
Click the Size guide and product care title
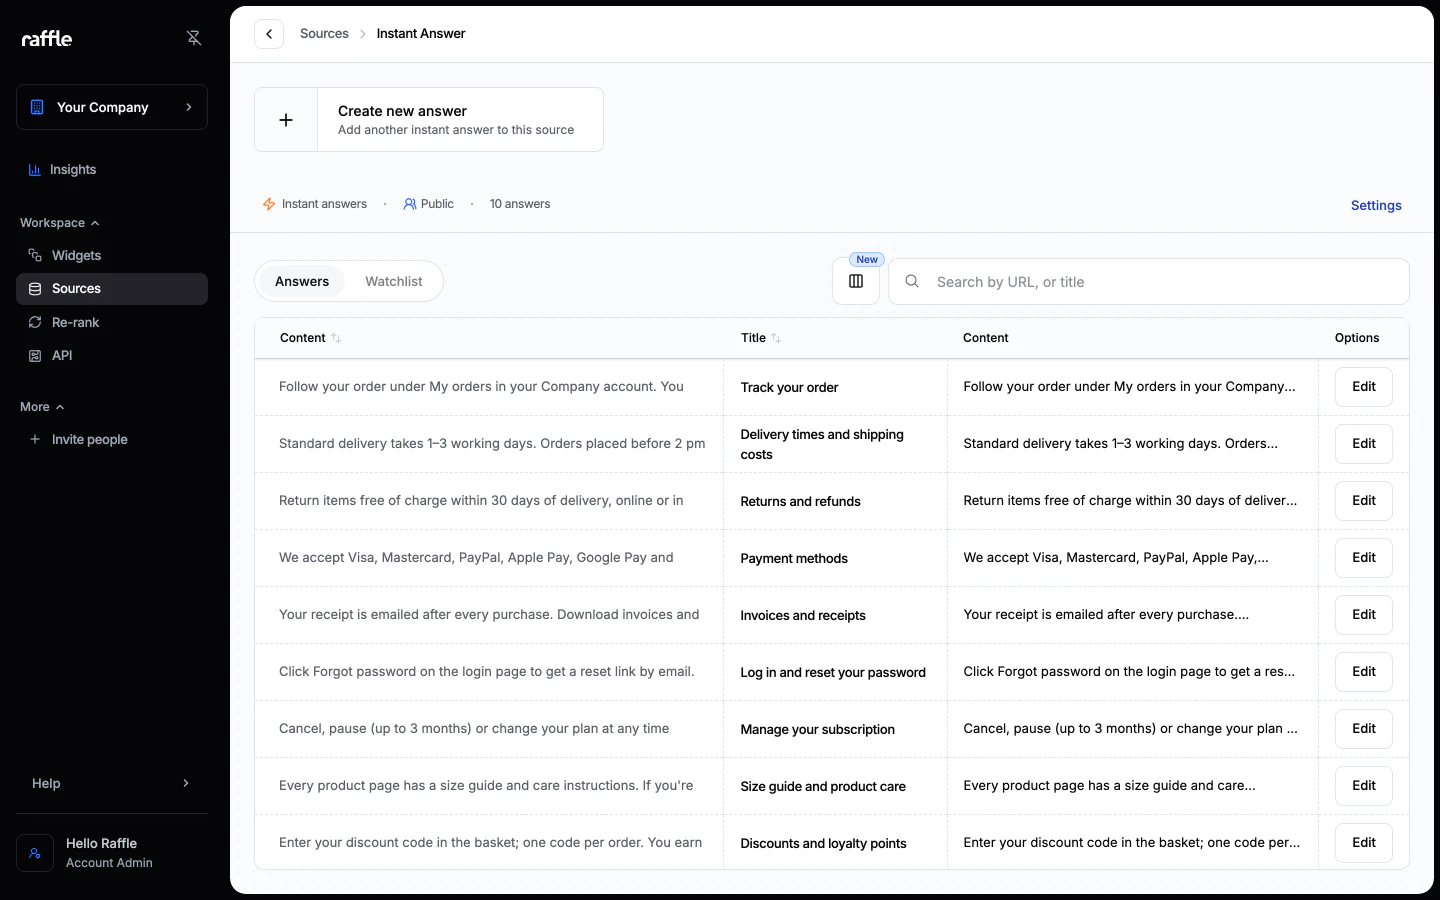[x=823, y=787]
